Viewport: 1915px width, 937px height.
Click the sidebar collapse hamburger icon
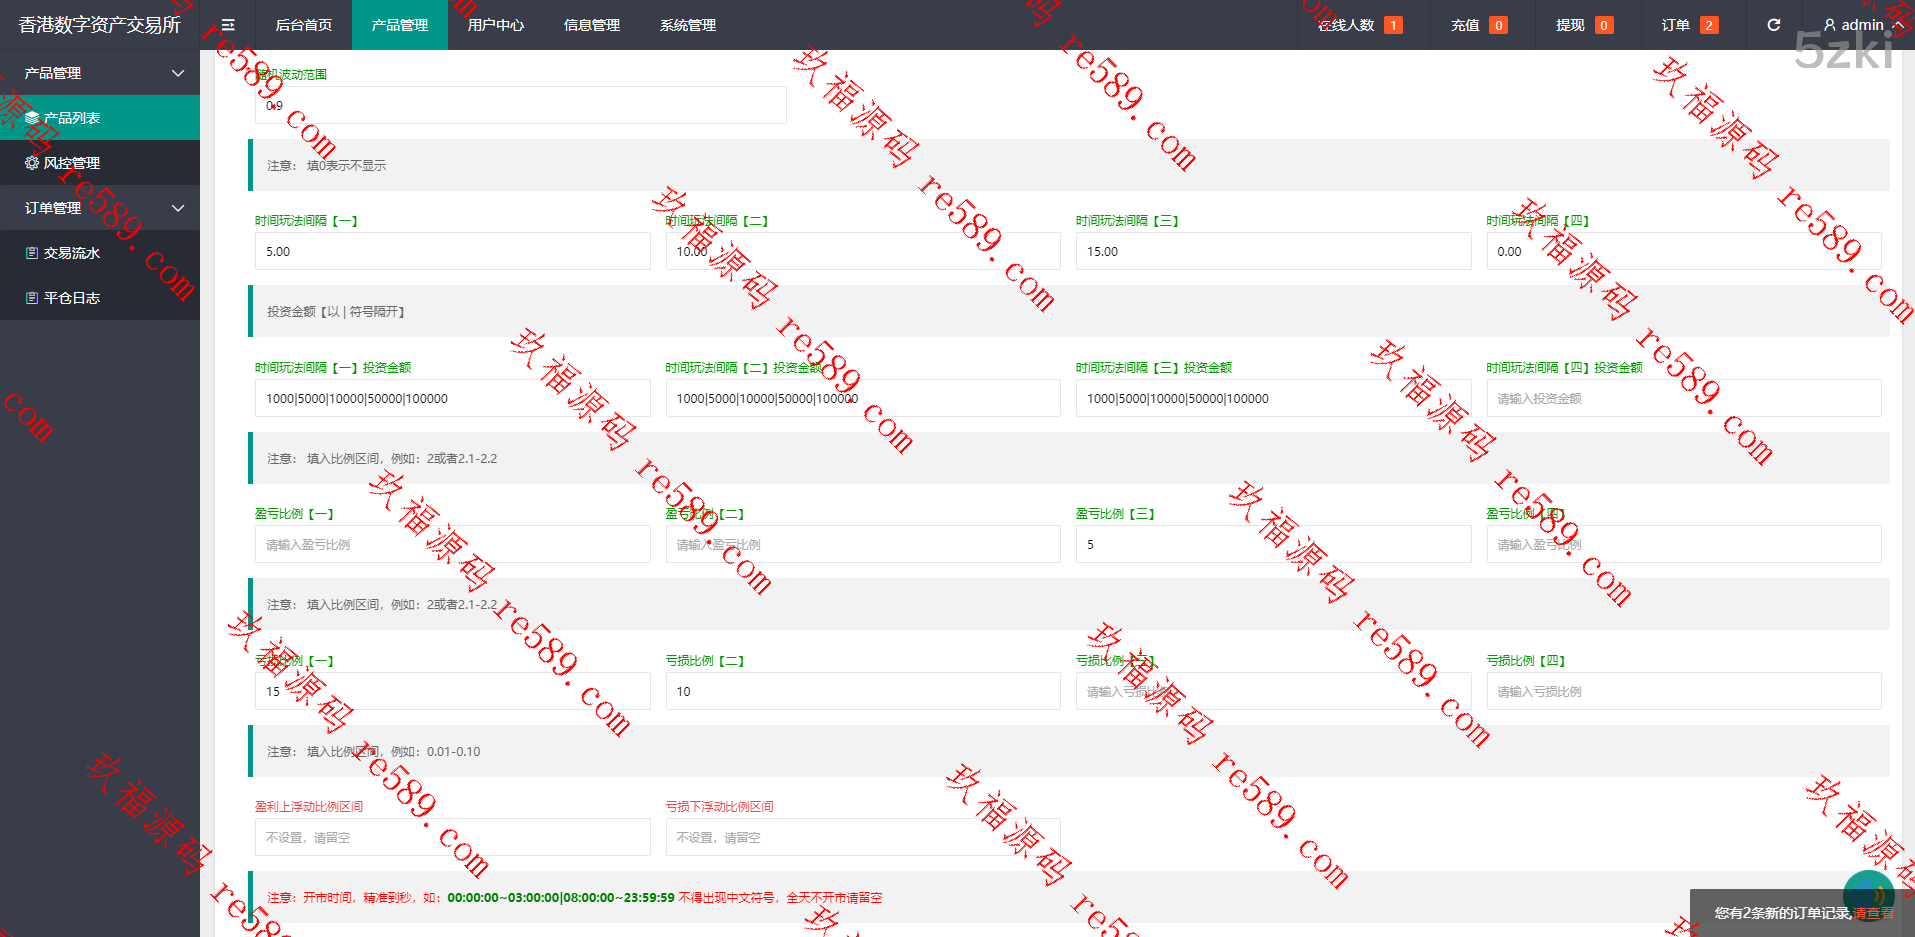(x=228, y=25)
